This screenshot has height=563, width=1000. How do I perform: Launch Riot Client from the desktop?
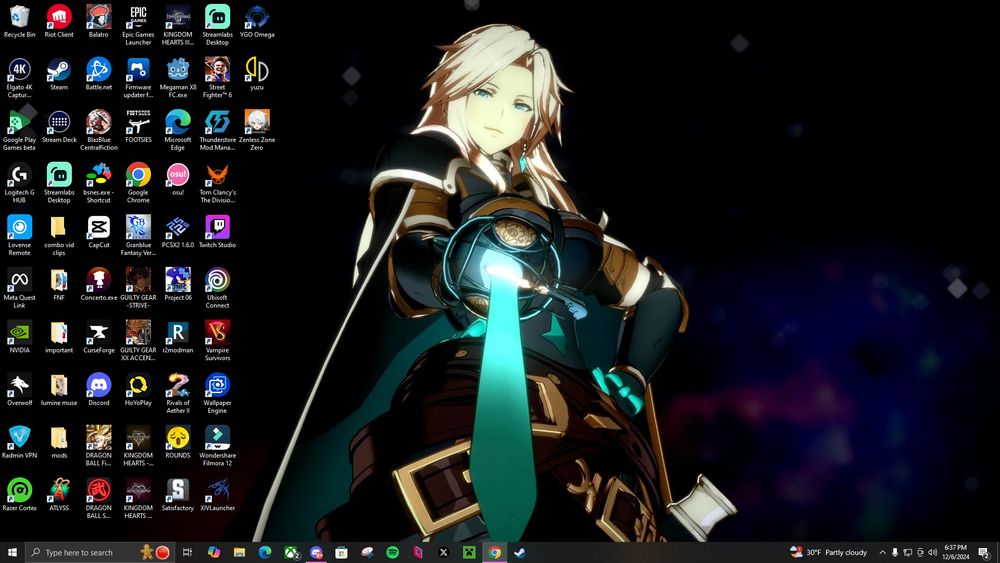pos(59,21)
